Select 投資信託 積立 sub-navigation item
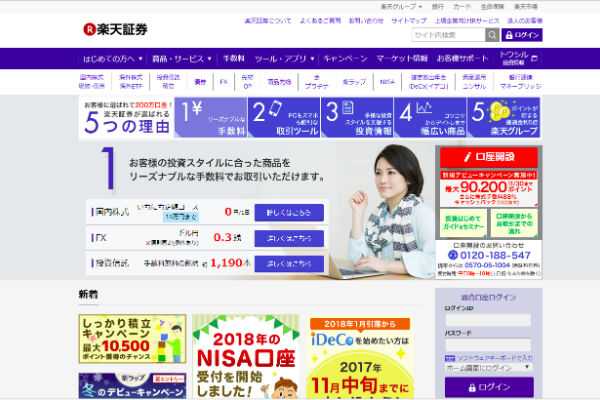 coord(168,82)
